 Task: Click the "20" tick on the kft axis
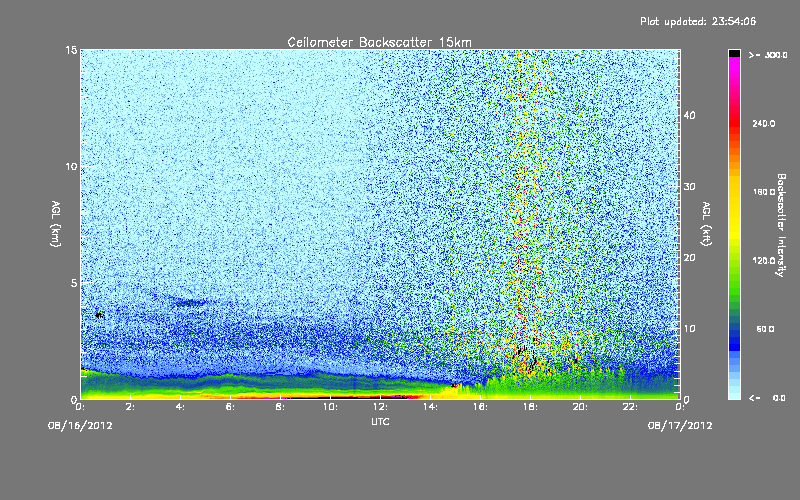click(x=689, y=257)
